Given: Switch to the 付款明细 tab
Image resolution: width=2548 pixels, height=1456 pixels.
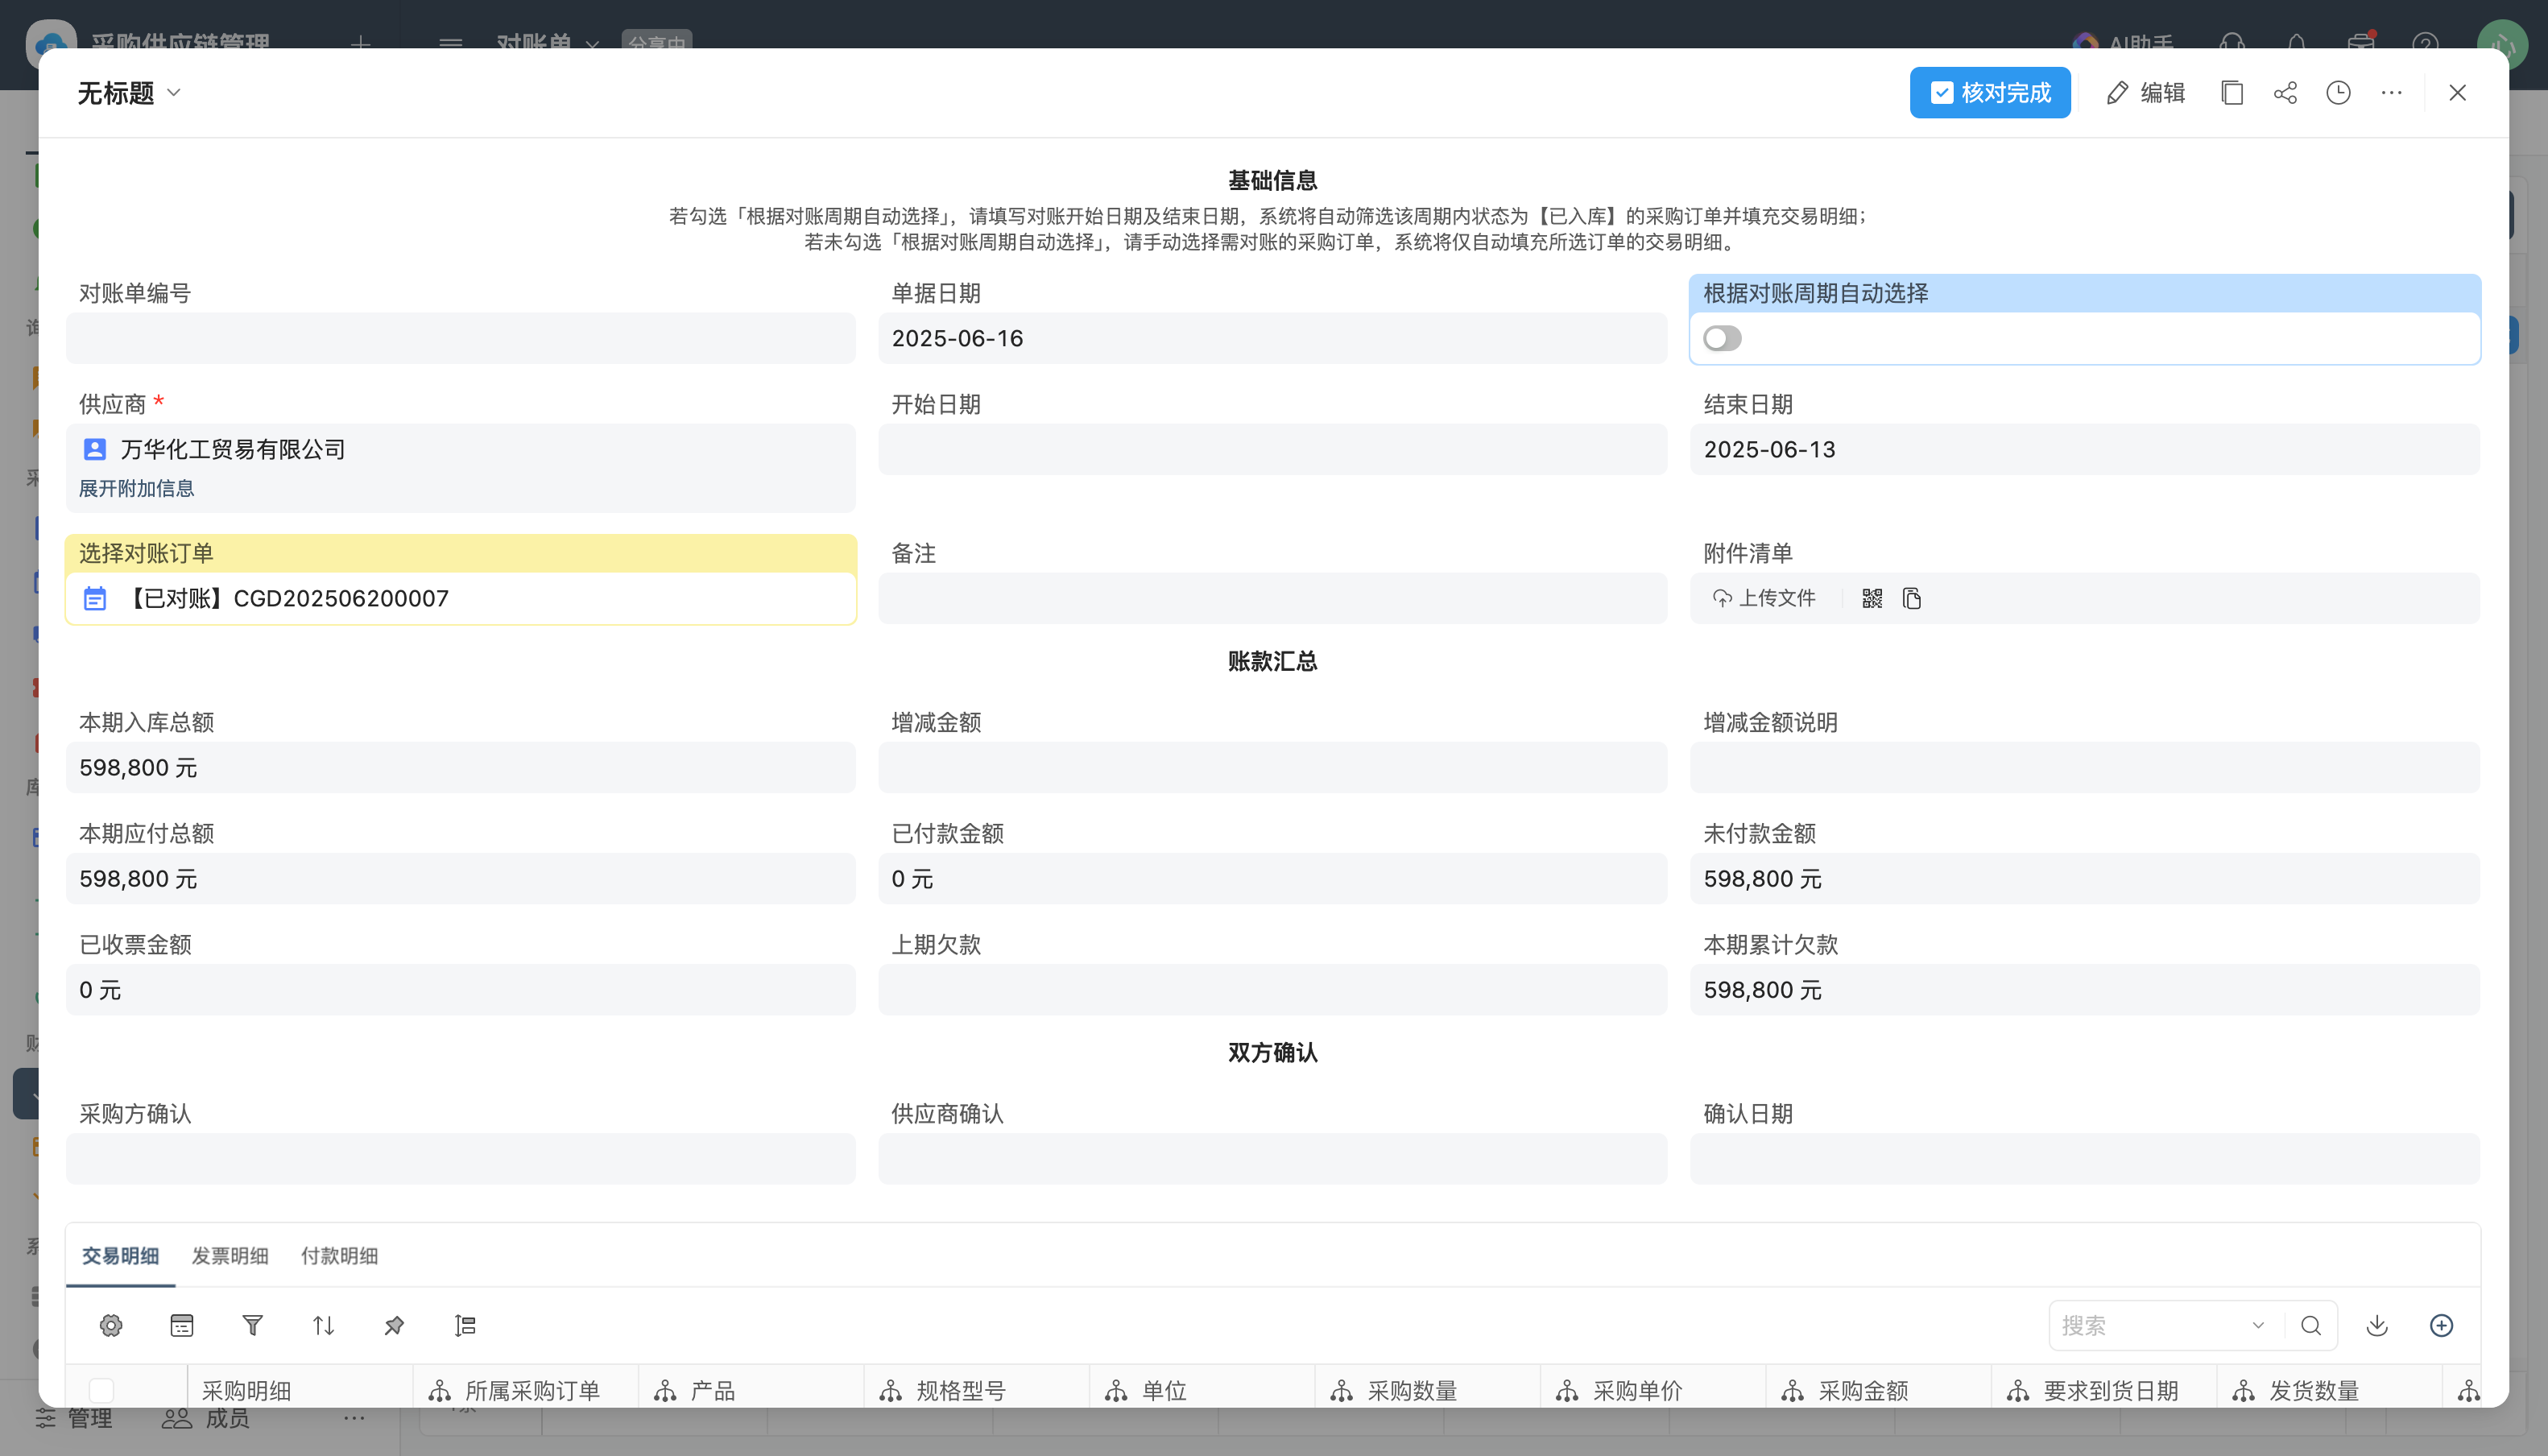Looking at the screenshot, I should (339, 1256).
